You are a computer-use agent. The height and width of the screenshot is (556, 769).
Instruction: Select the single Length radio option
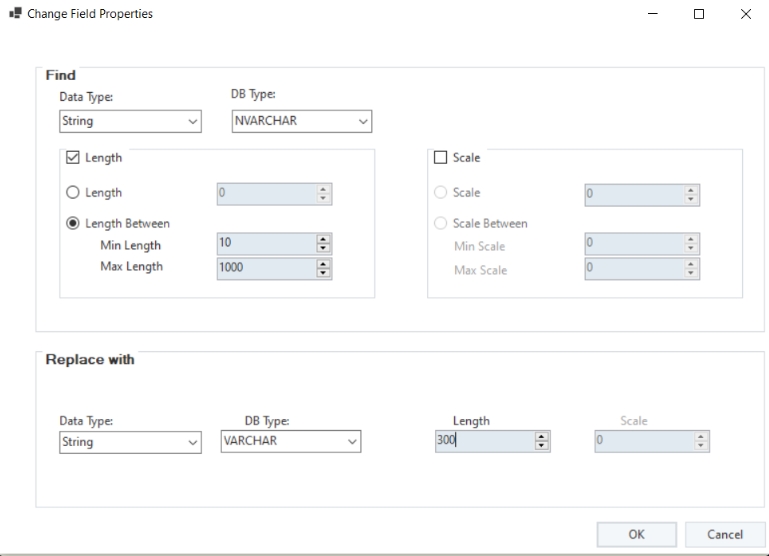73,193
